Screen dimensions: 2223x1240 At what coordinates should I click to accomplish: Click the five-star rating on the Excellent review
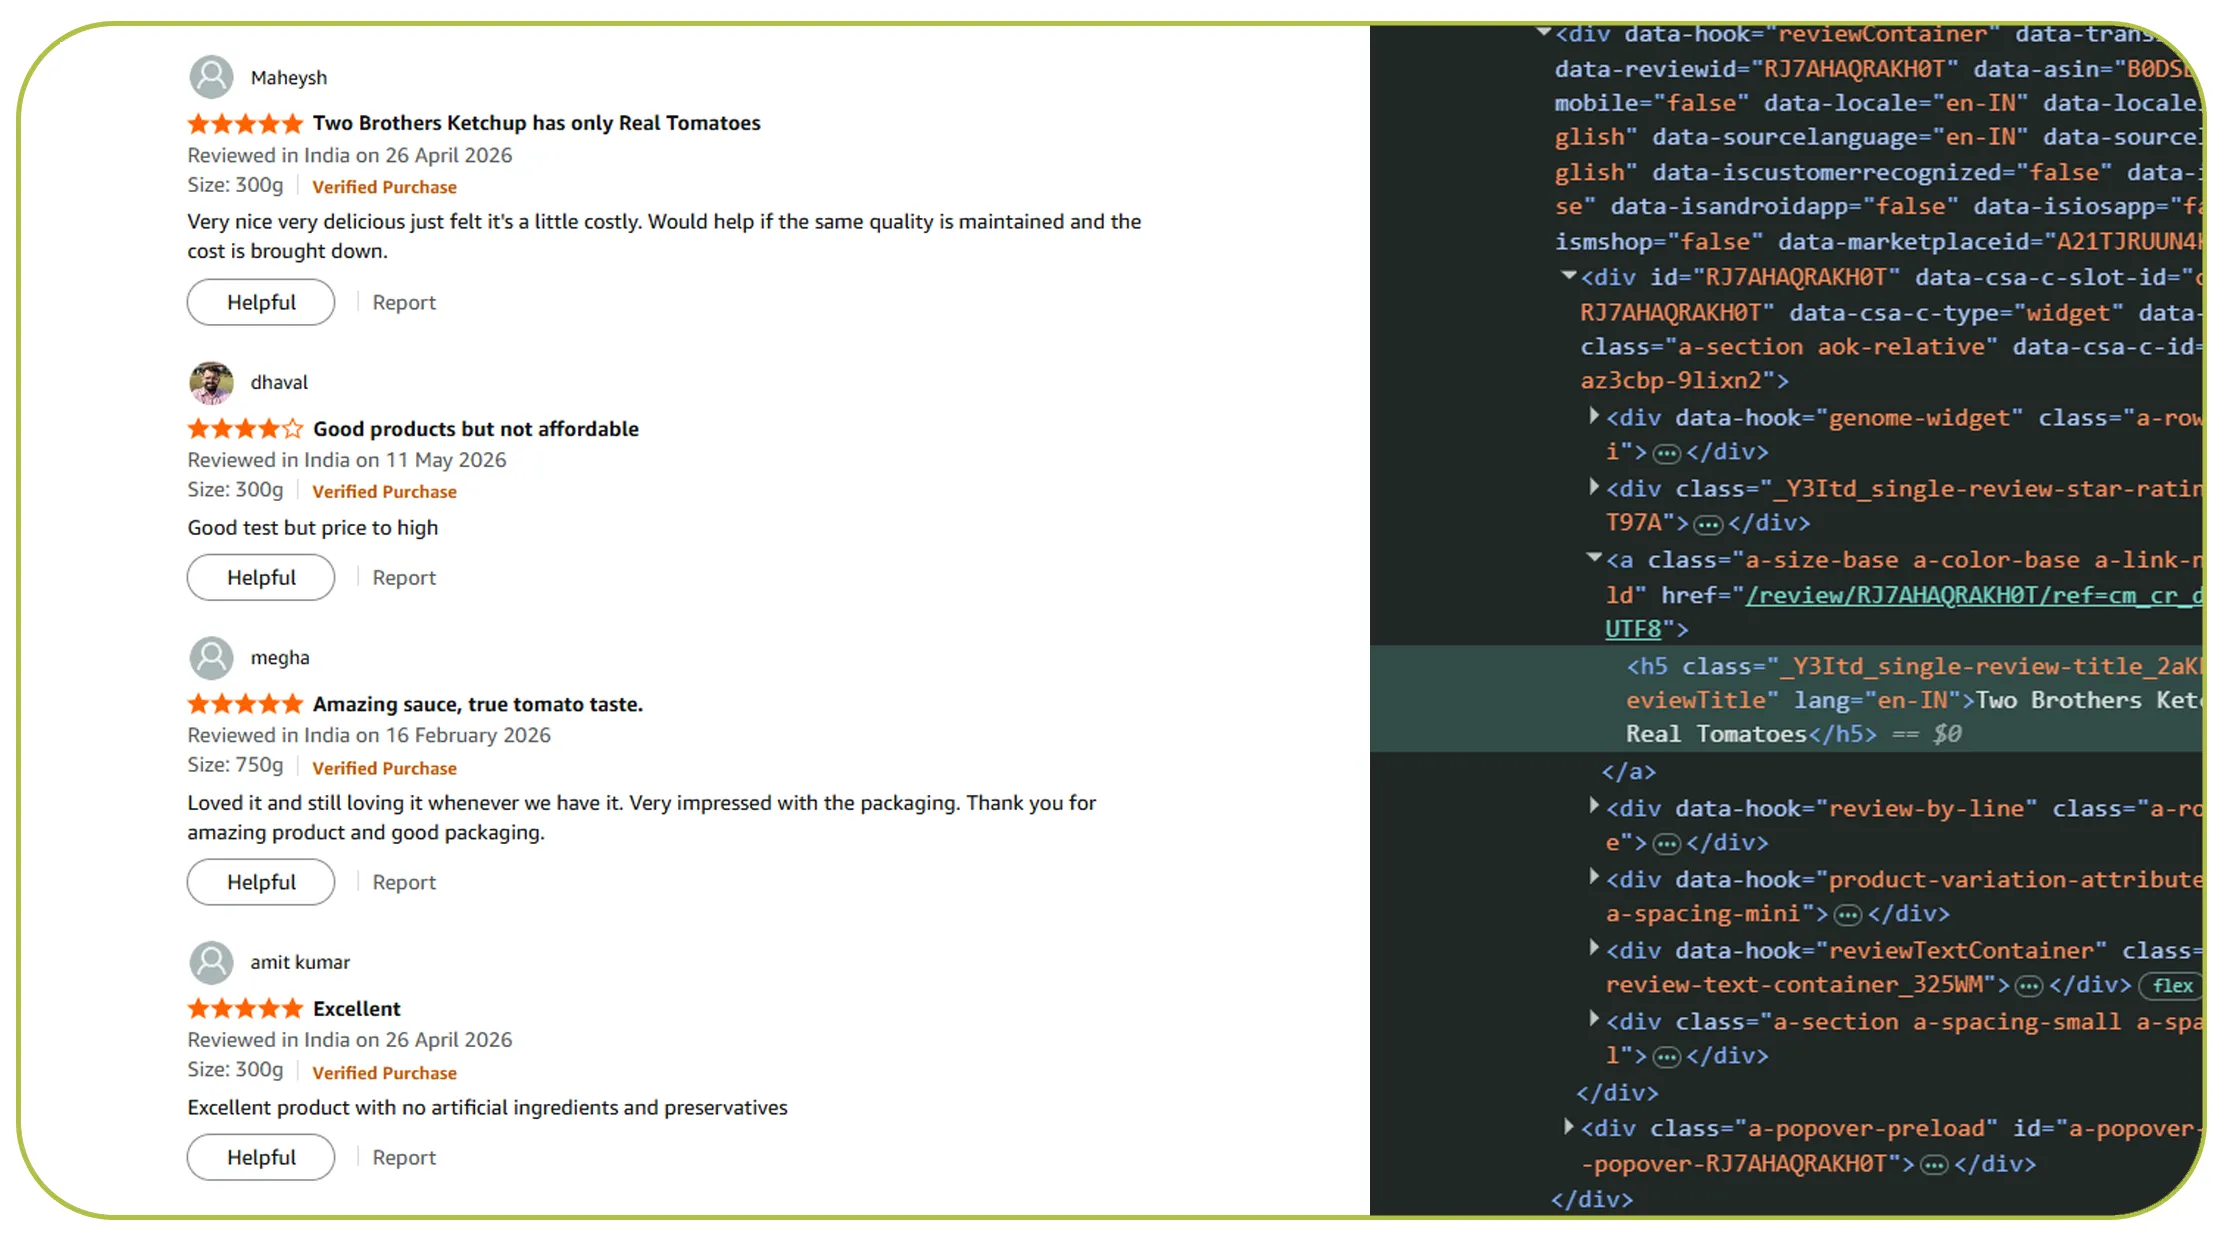click(245, 1008)
